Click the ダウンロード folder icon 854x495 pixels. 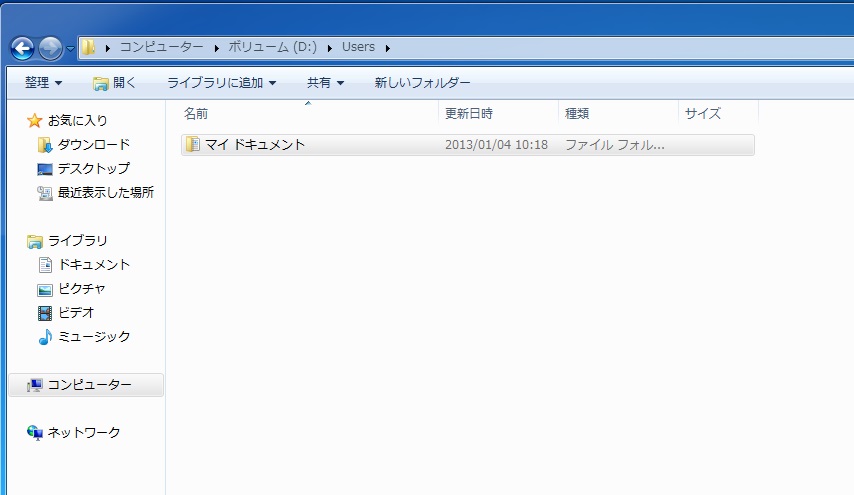coord(45,145)
